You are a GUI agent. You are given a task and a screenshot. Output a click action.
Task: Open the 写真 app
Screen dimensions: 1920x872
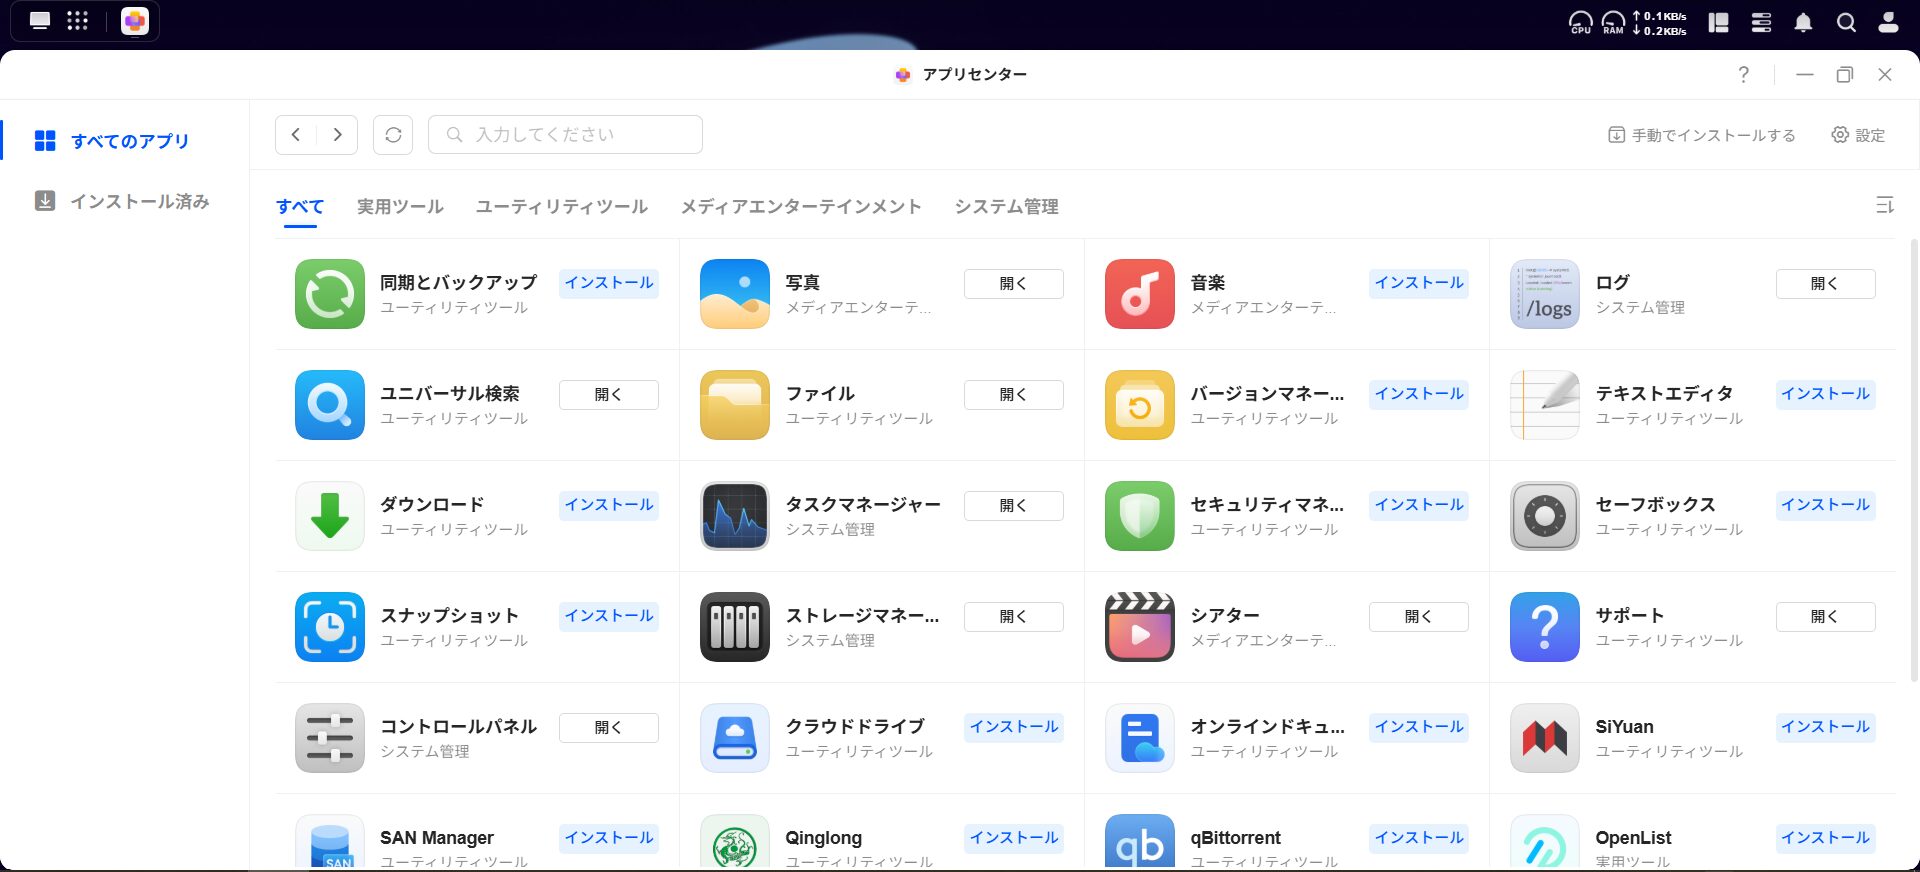coord(1013,284)
